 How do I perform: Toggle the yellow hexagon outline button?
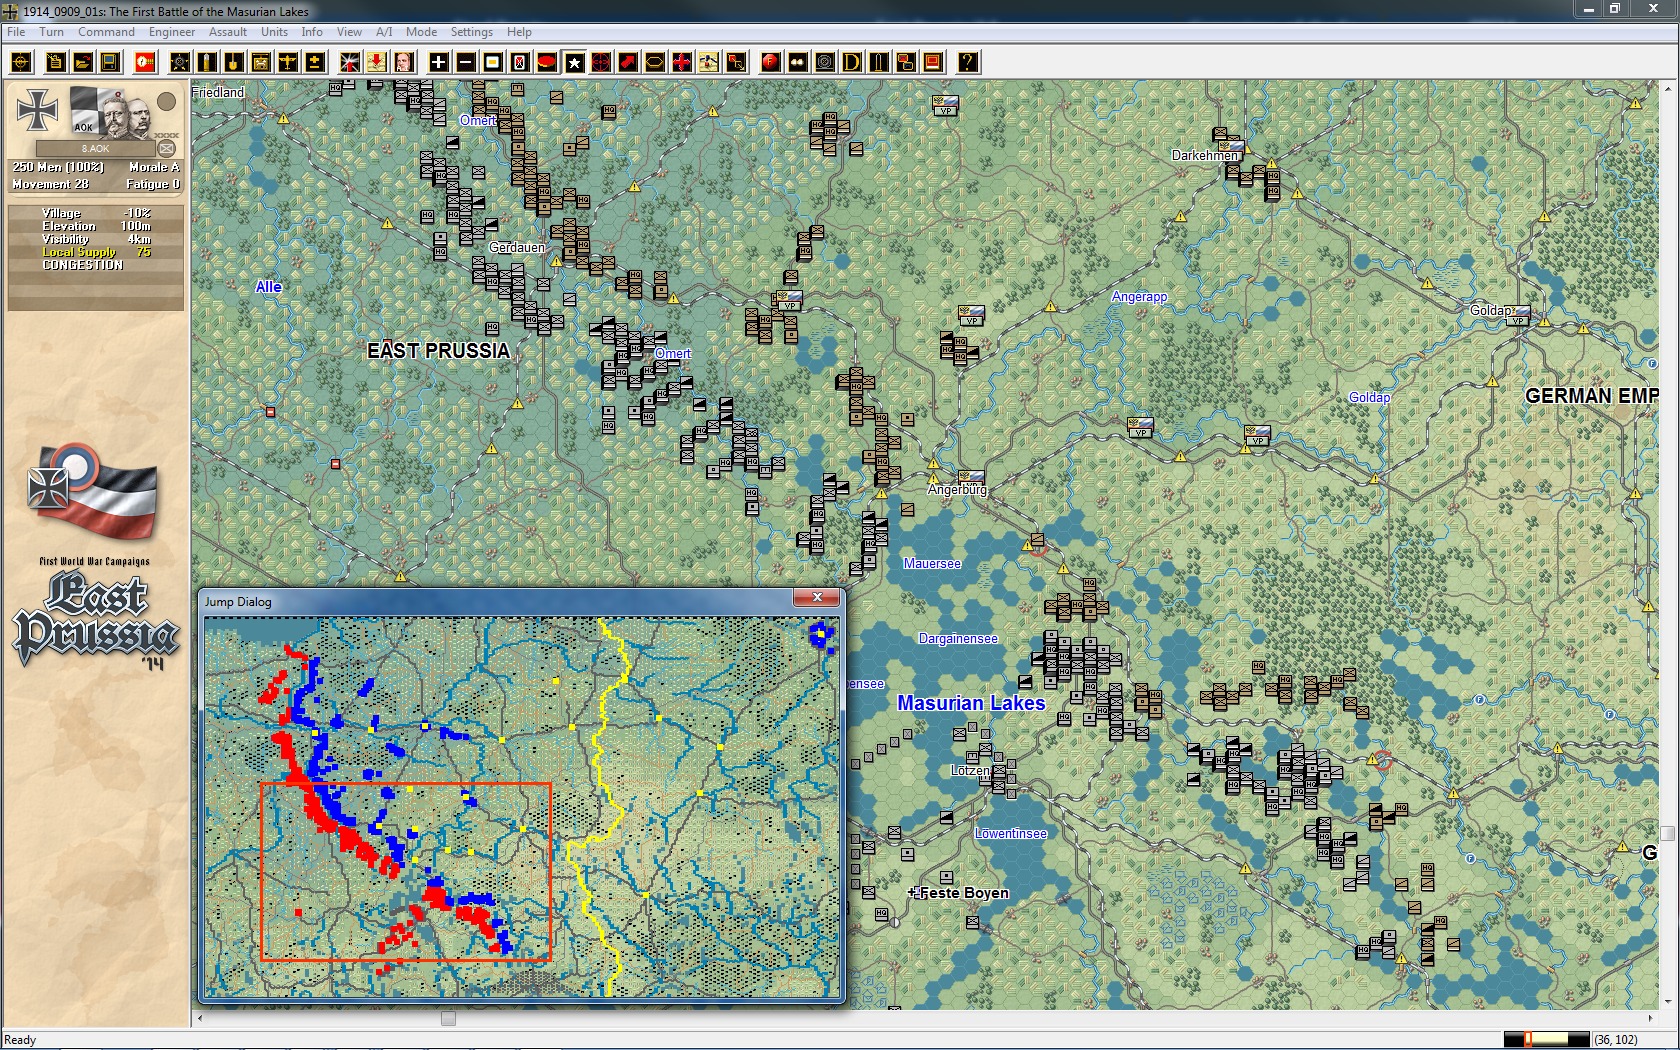(x=655, y=62)
